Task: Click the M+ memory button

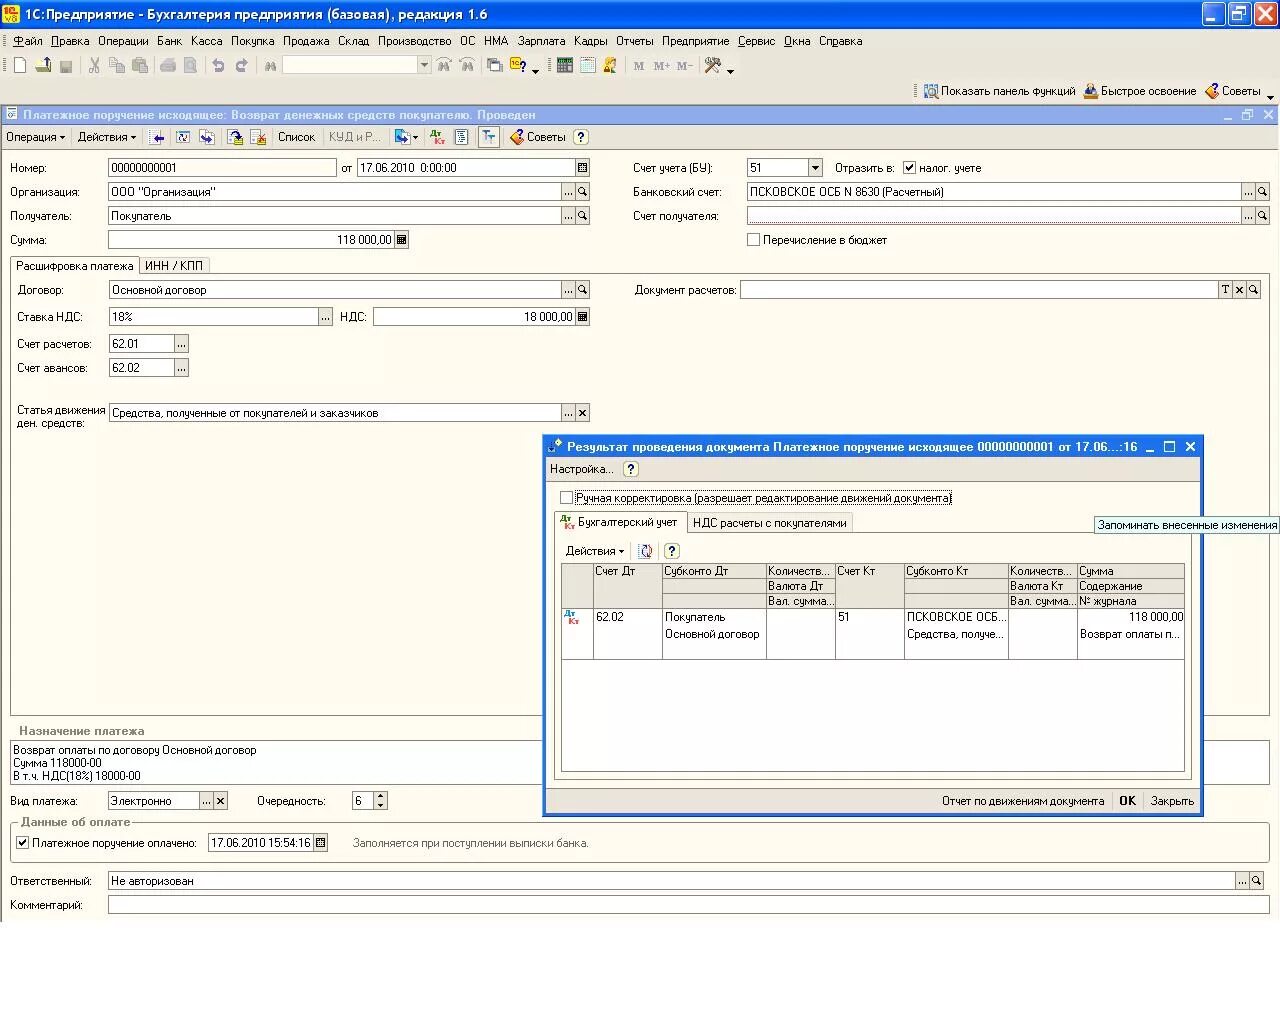Action: pyautogui.click(x=662, y=65)
